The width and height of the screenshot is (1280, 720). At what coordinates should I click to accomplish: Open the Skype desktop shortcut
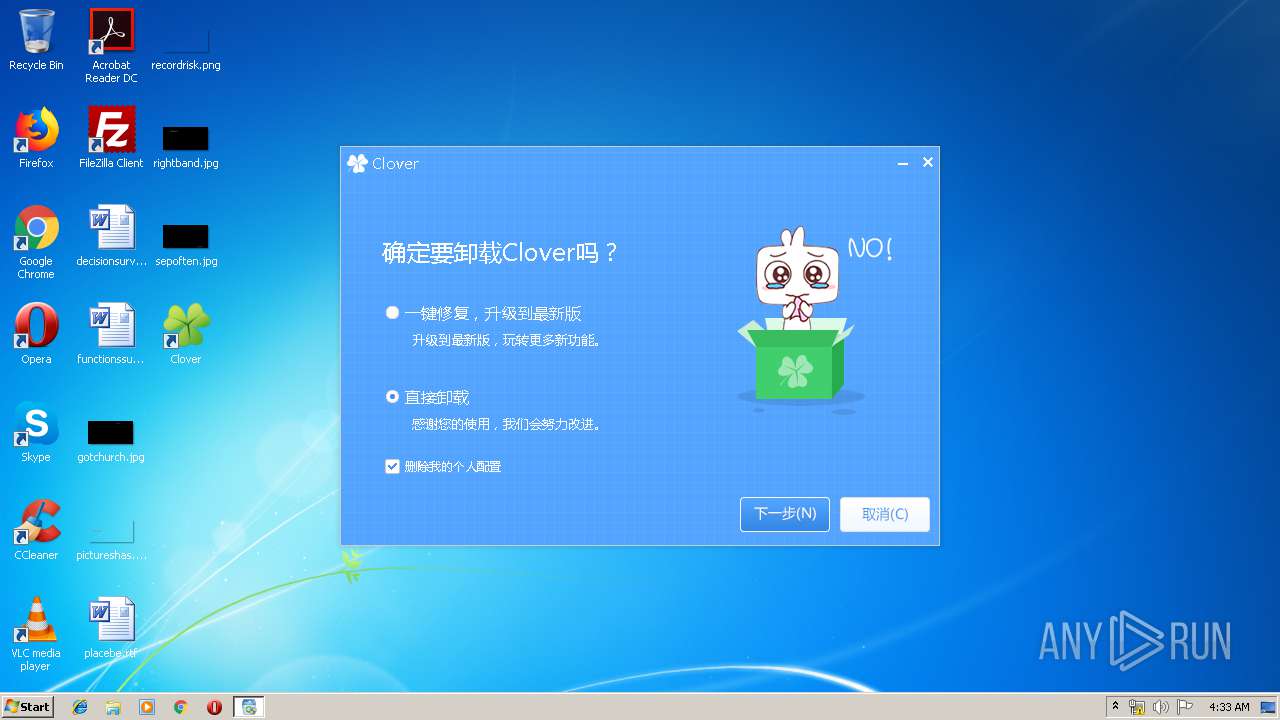pyautogui.click(x=36, y=432)
